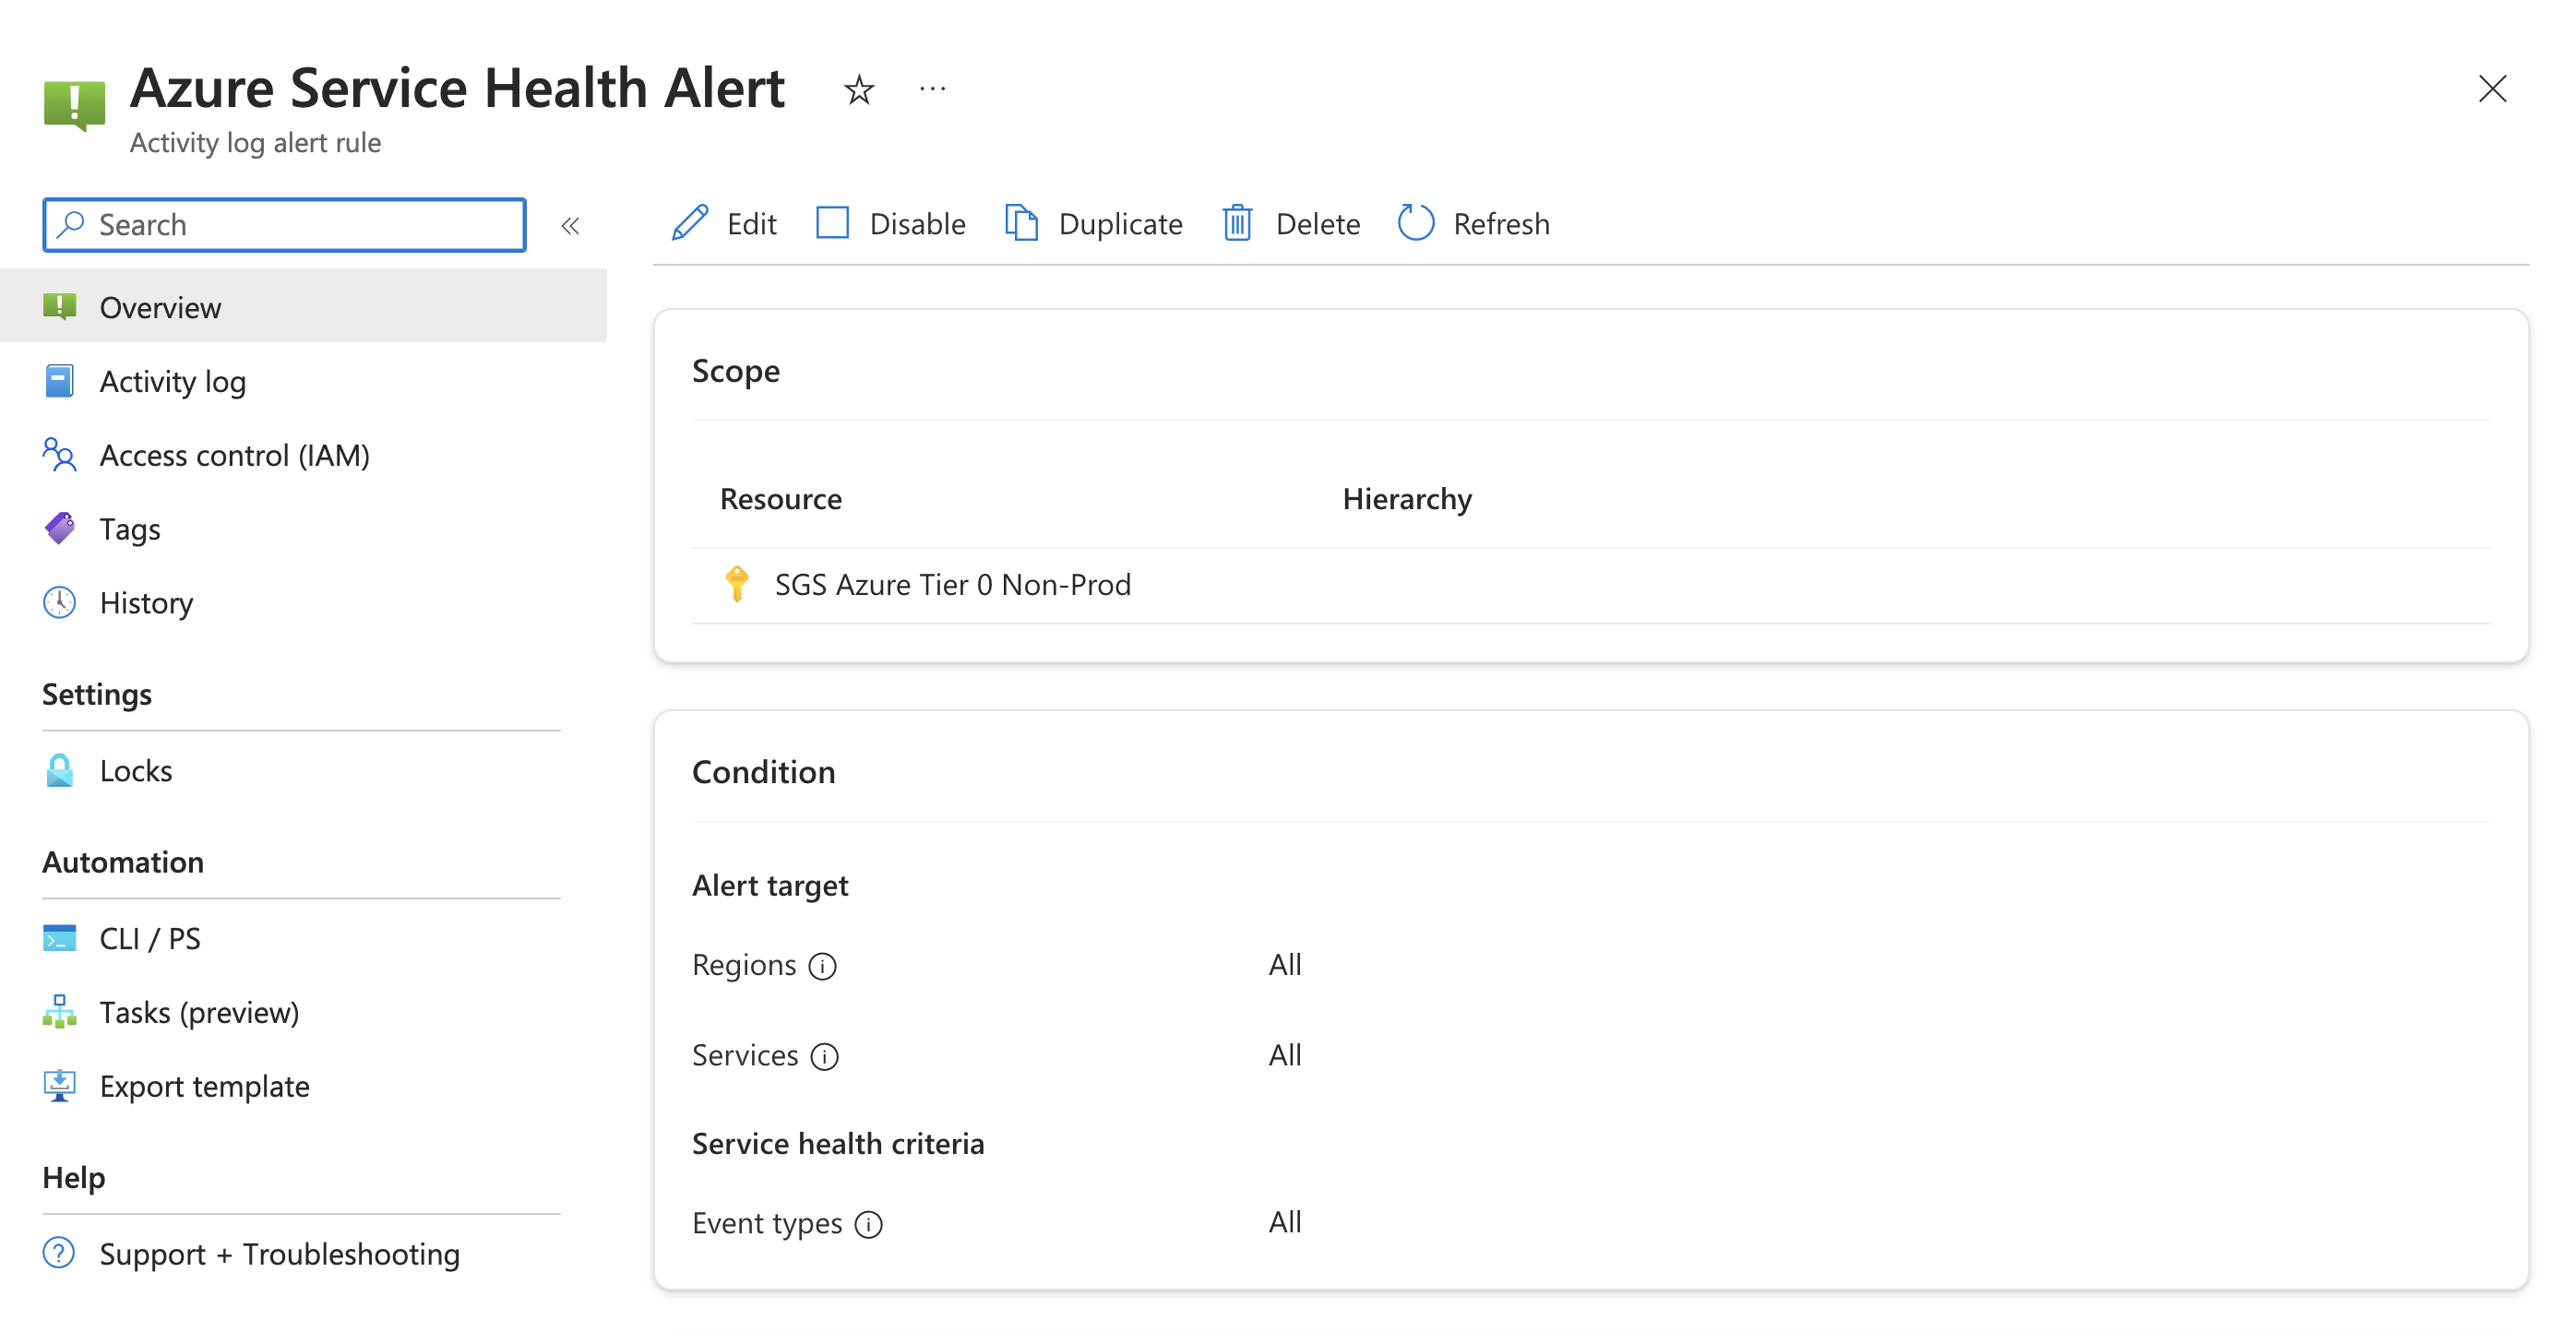Click the Delete trash icon
Viewport: 2576px width, 1332px height.
tap(1237, 223)
